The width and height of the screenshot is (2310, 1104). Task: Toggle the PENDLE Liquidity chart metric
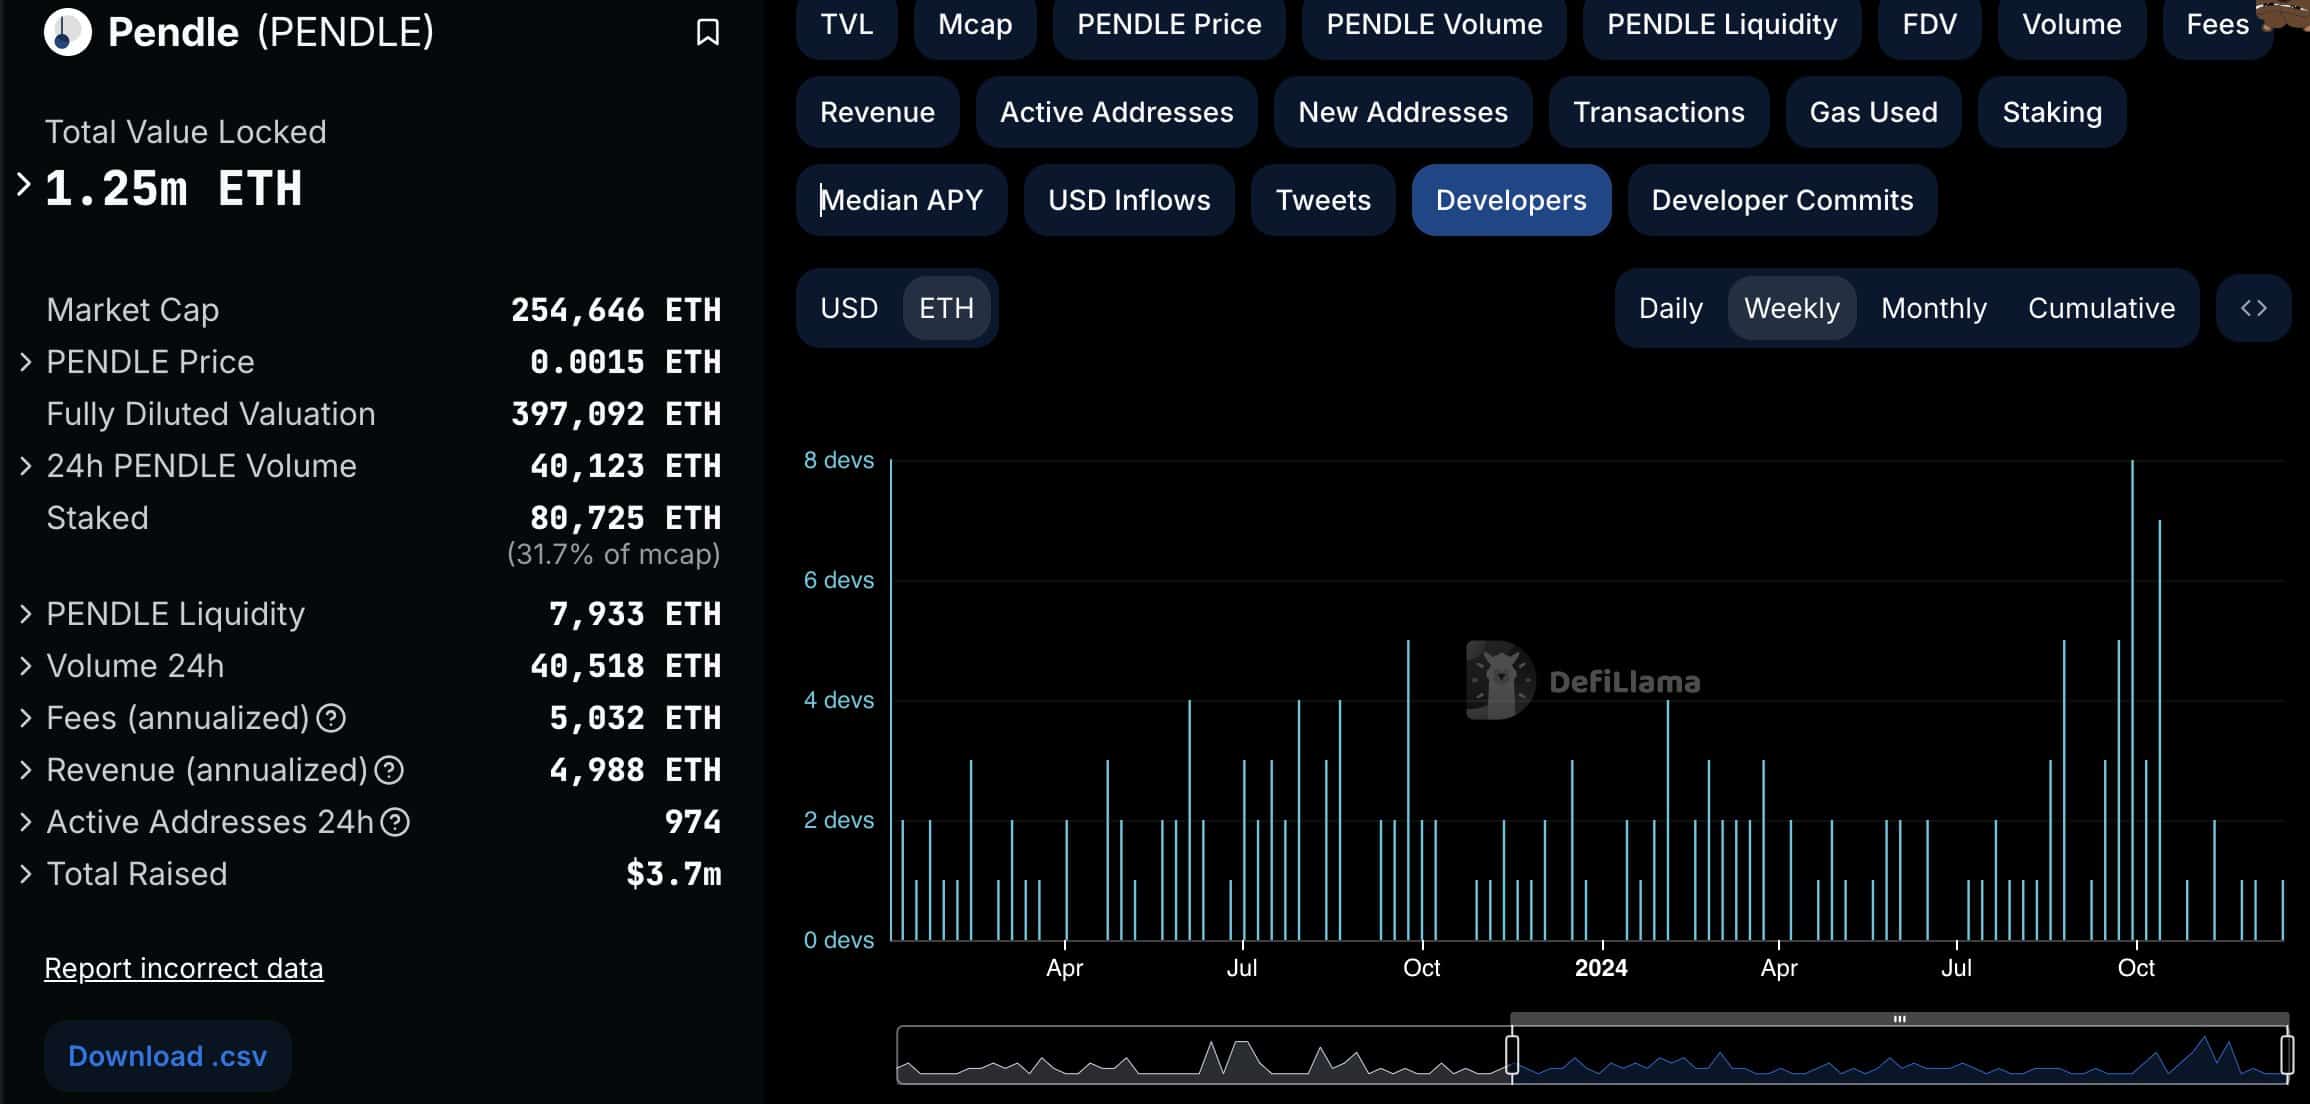point(1722,25)
